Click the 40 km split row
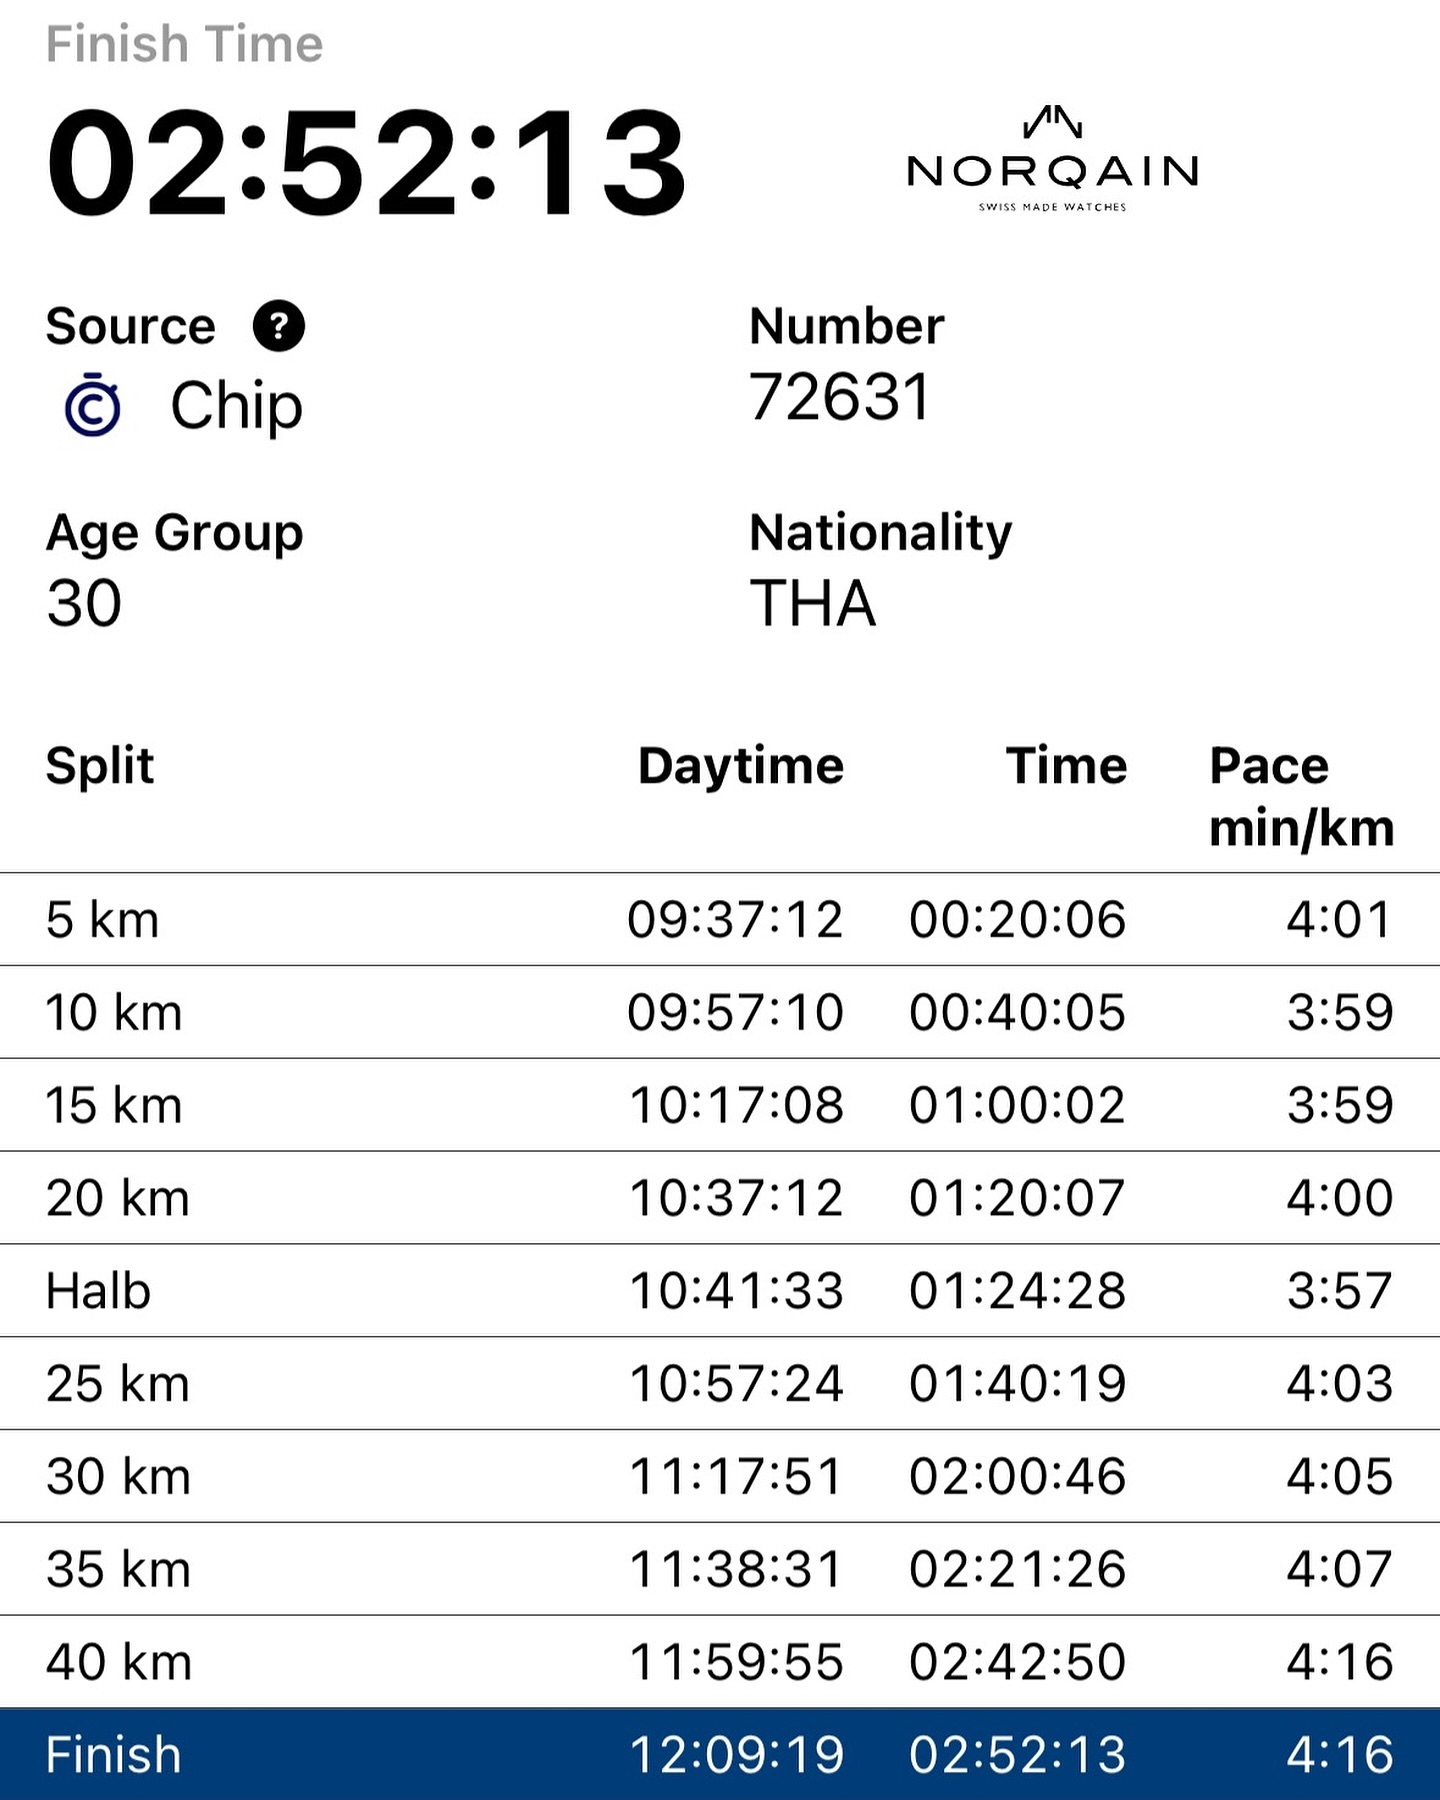 (x=720, y=1661)
